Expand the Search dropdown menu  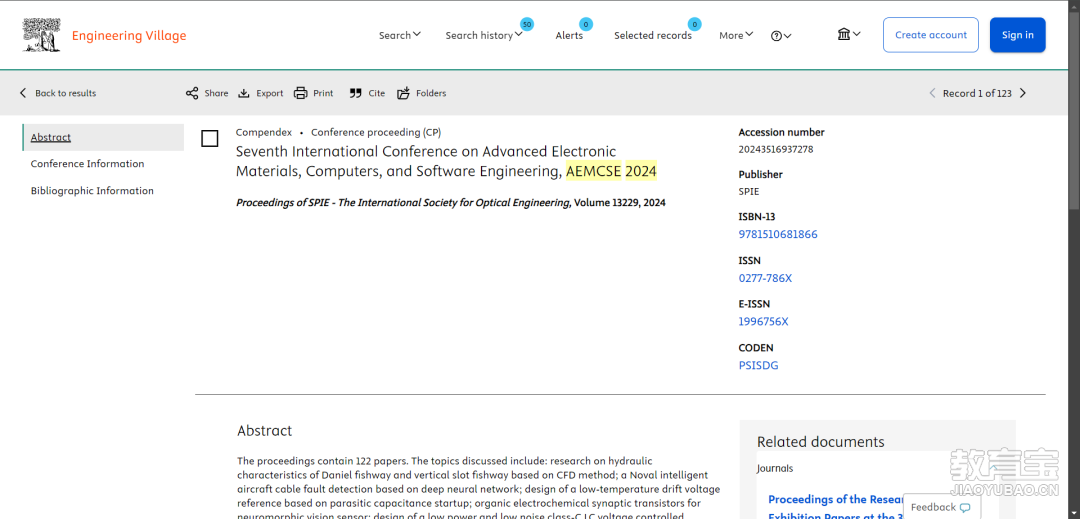[x=399, y=35]
